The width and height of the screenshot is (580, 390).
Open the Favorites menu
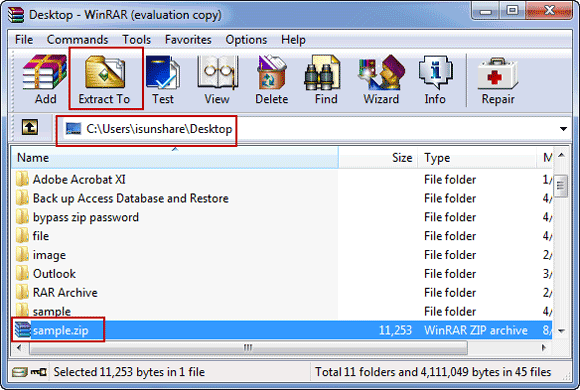coord(188,40)
